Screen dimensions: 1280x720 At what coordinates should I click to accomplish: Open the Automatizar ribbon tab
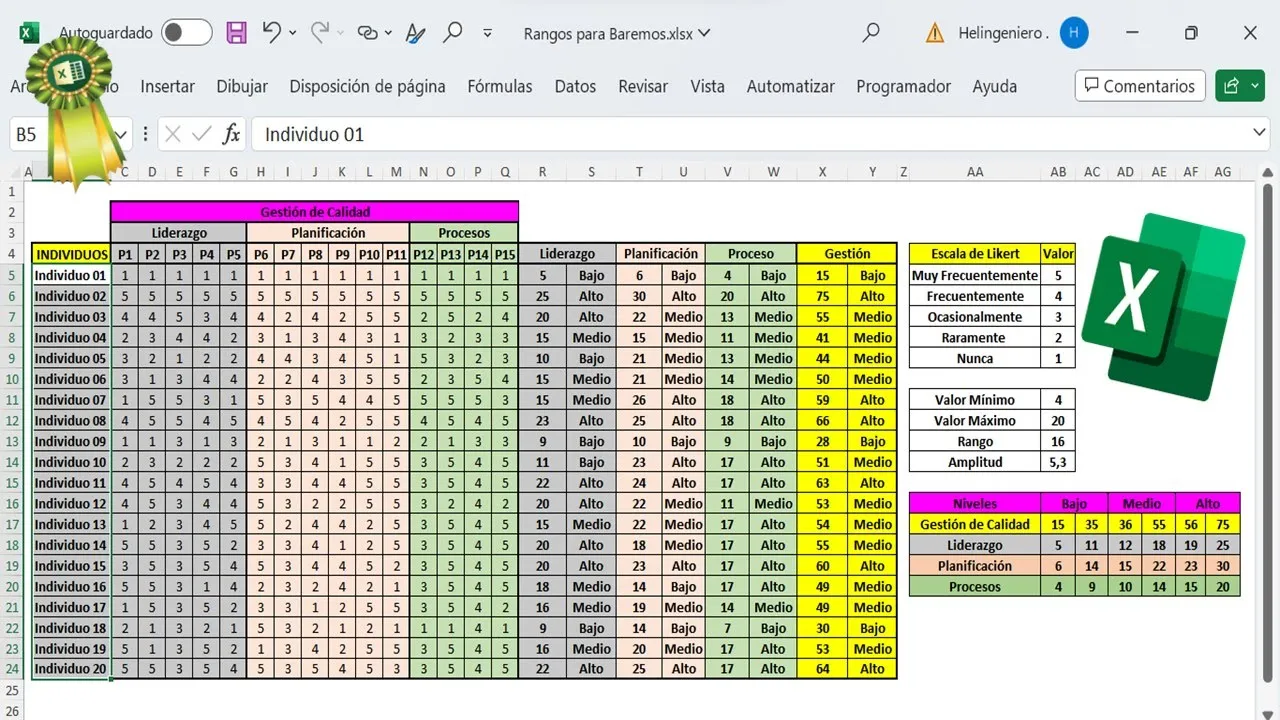(790, 86)
